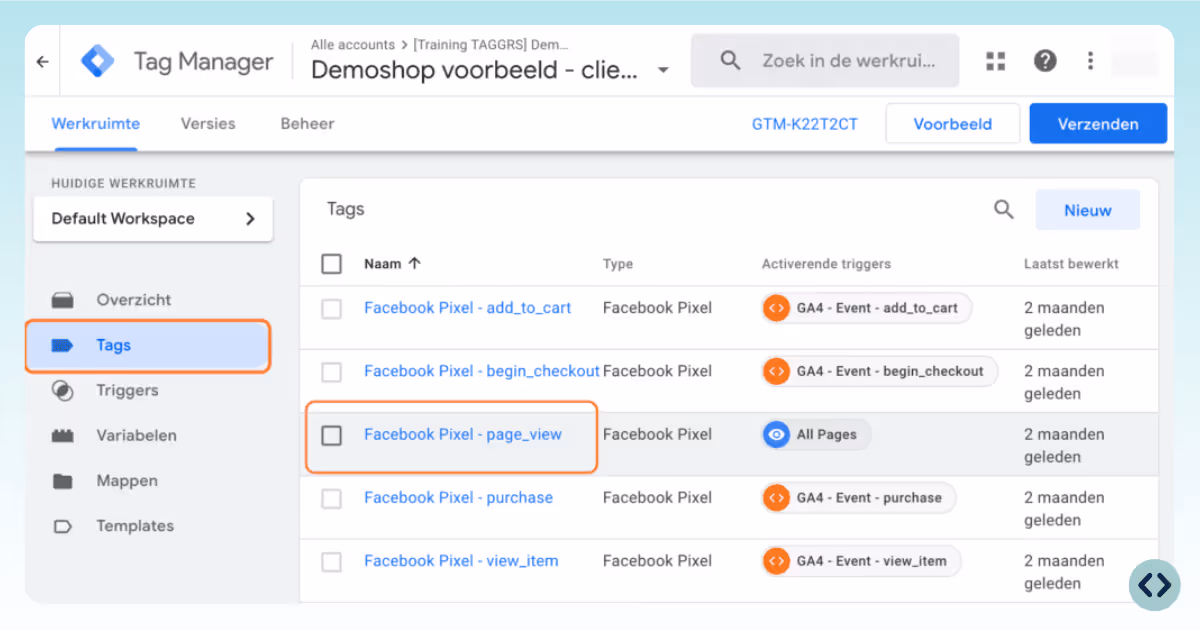Open the Google apps grid icon

click(x=995, y=61)
